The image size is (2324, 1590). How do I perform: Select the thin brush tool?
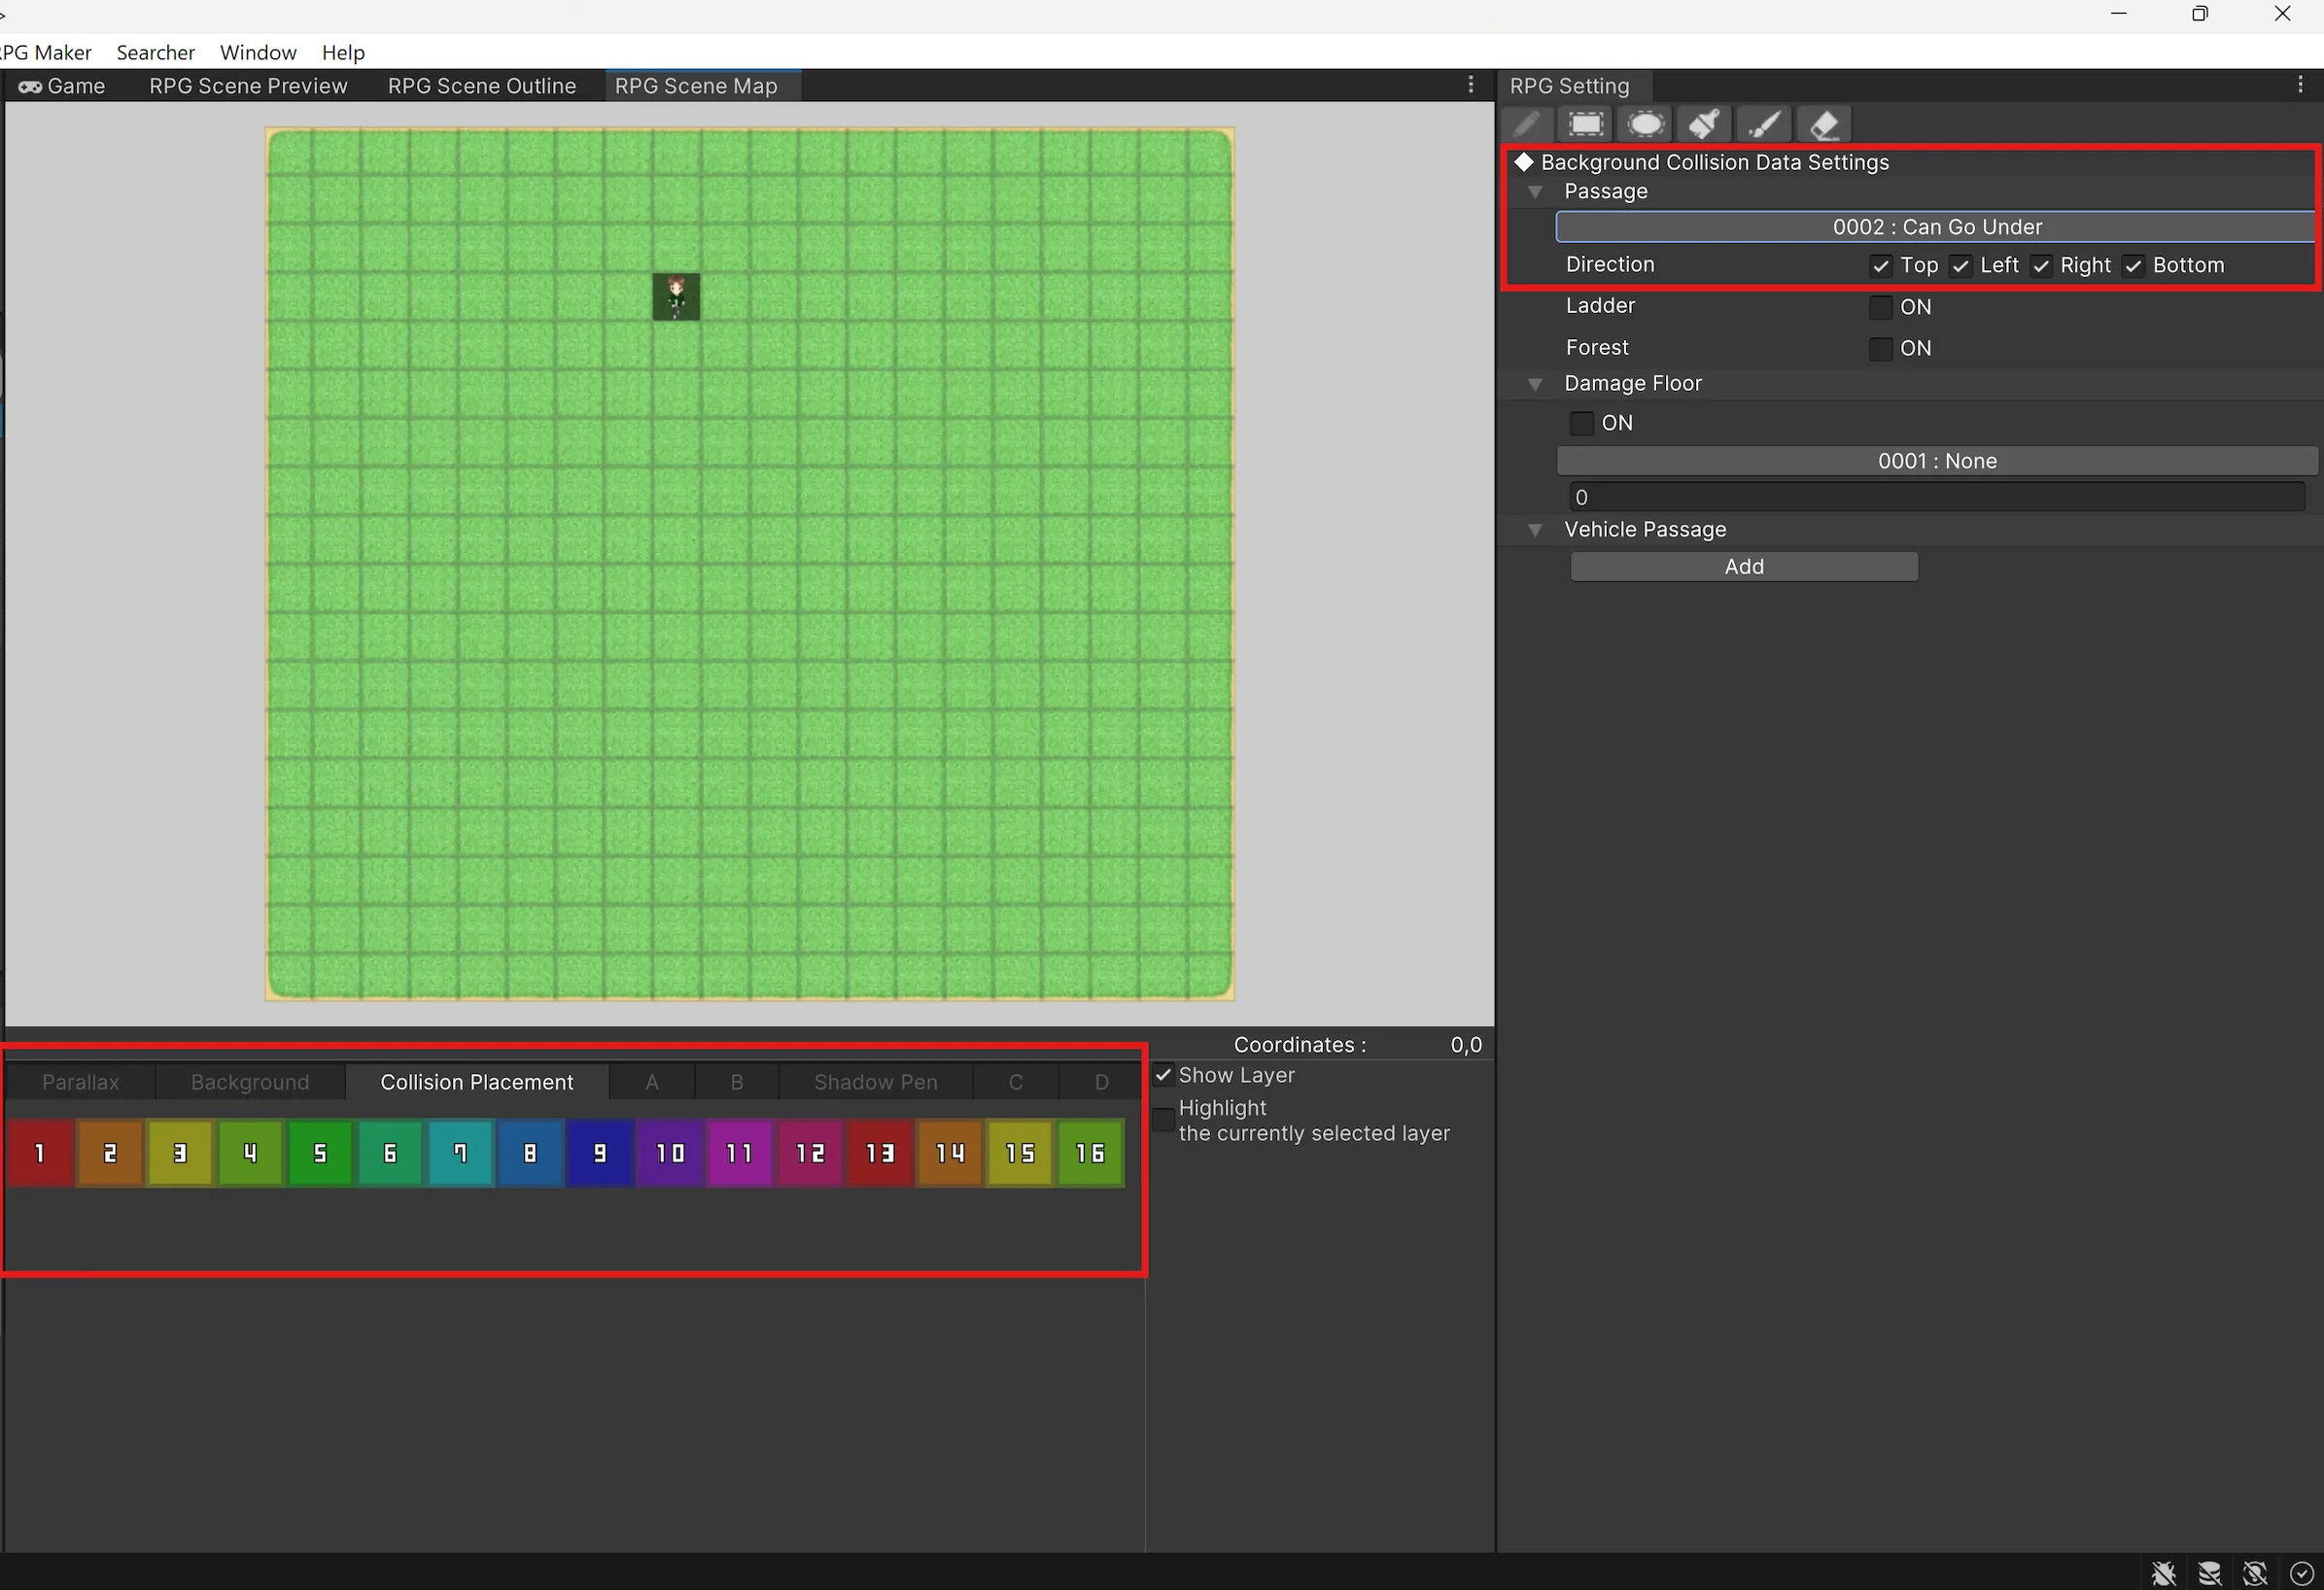(1764, 125)
